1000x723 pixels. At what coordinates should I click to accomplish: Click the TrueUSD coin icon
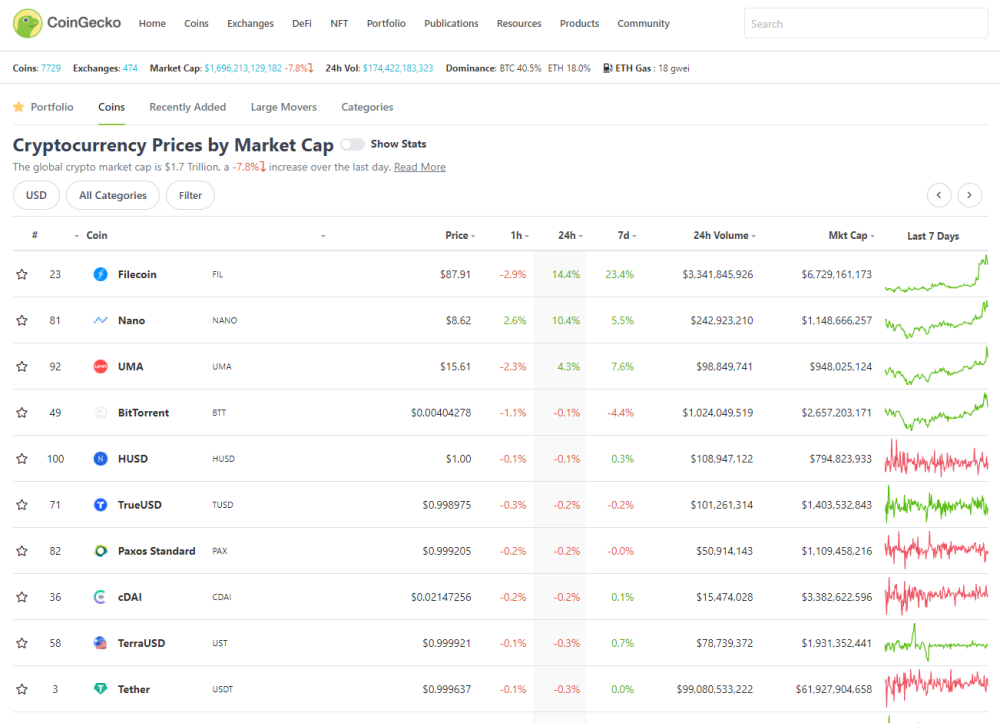coord(100,504)
